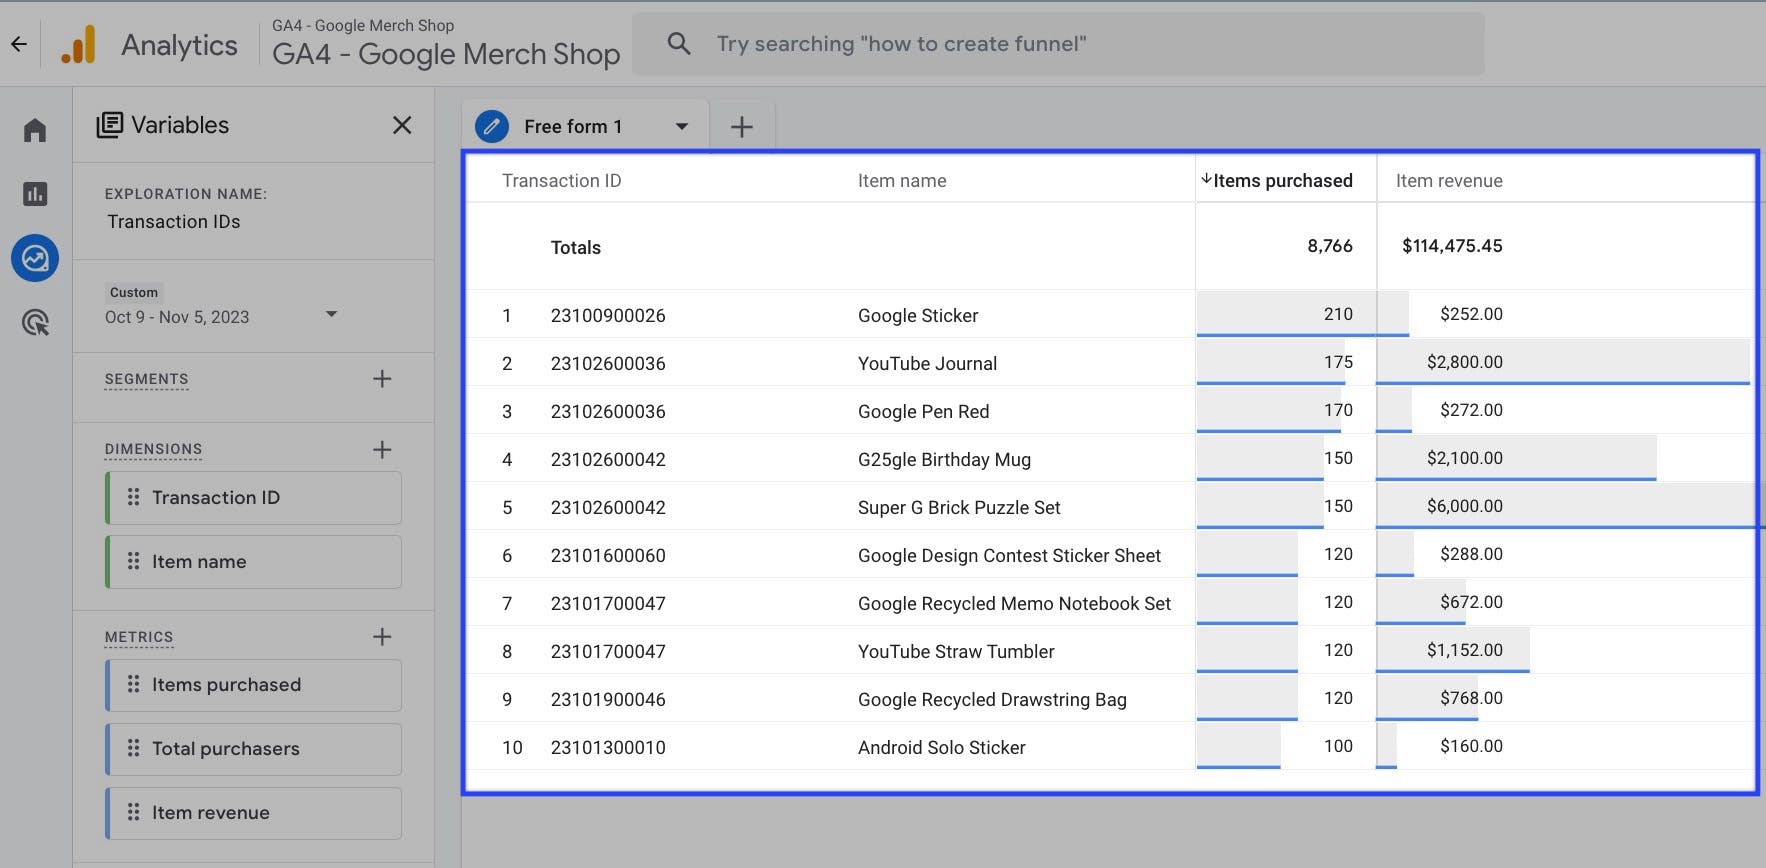Click the Totals row label
Viewport: 1766px width, 868px height.
576,248
